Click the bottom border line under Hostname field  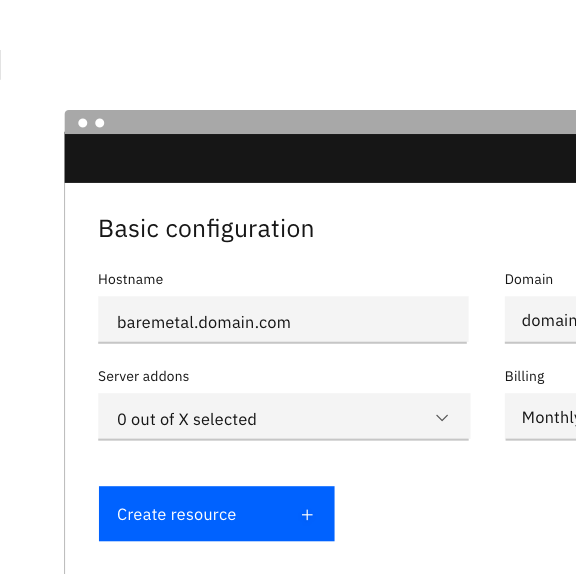283,343
